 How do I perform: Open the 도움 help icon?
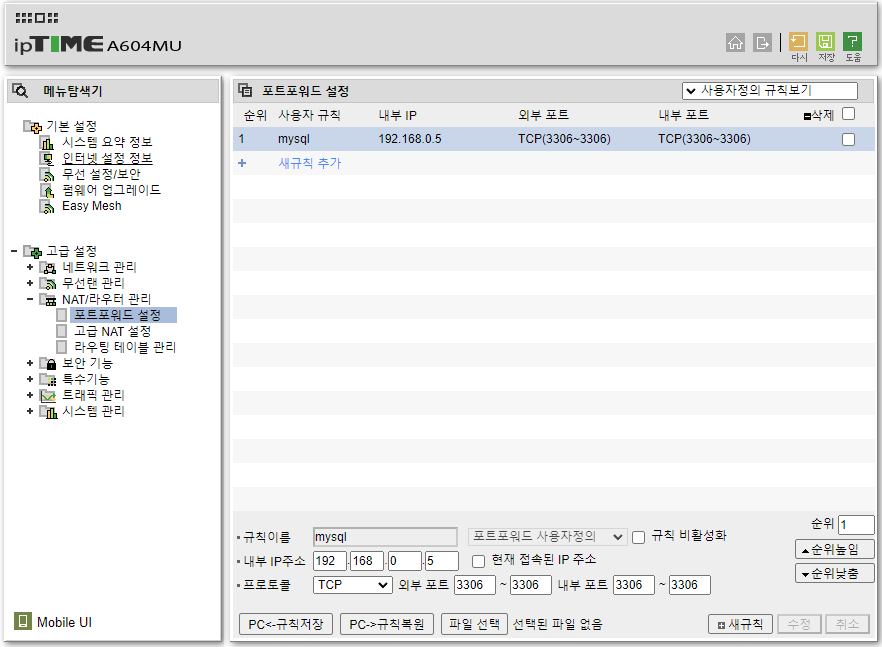click(852, 42)
